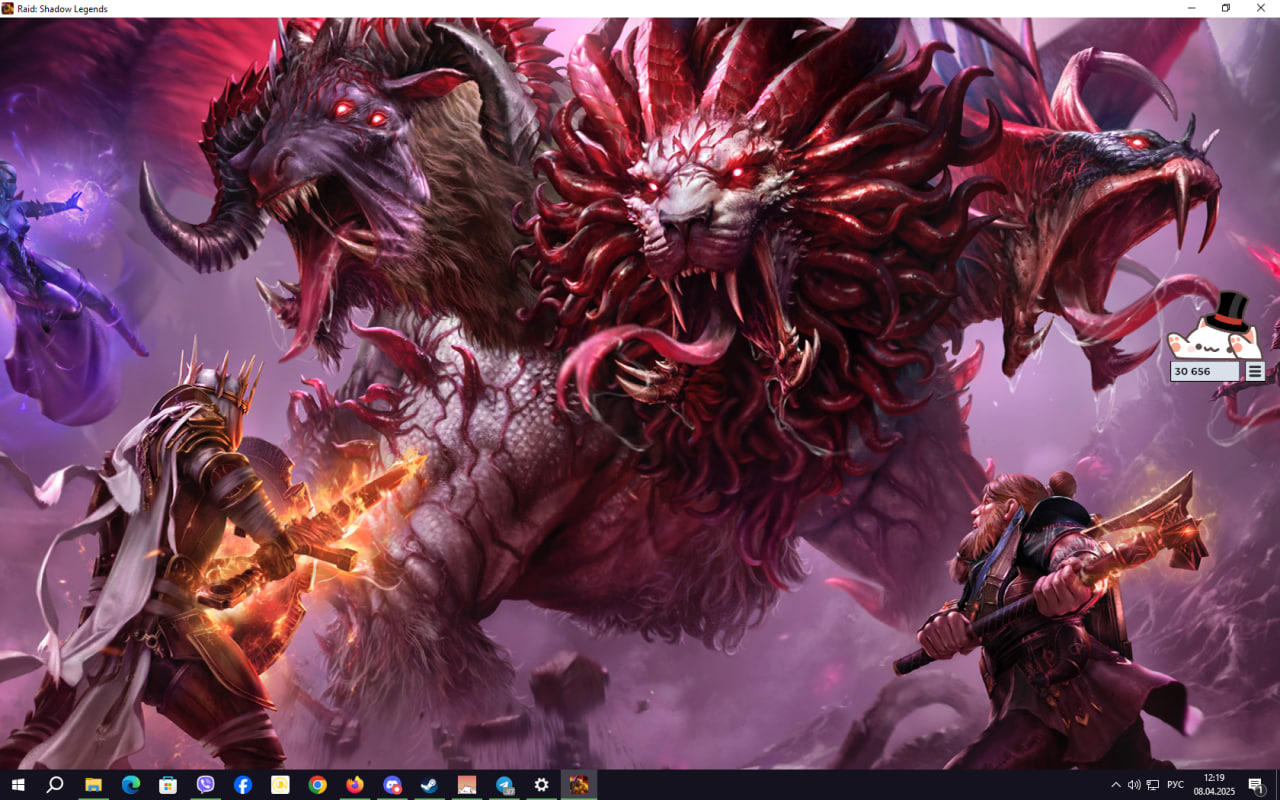1280x800 pixels.
Task: Switch to Firefox in the taskbar
Action: [355, 785]
